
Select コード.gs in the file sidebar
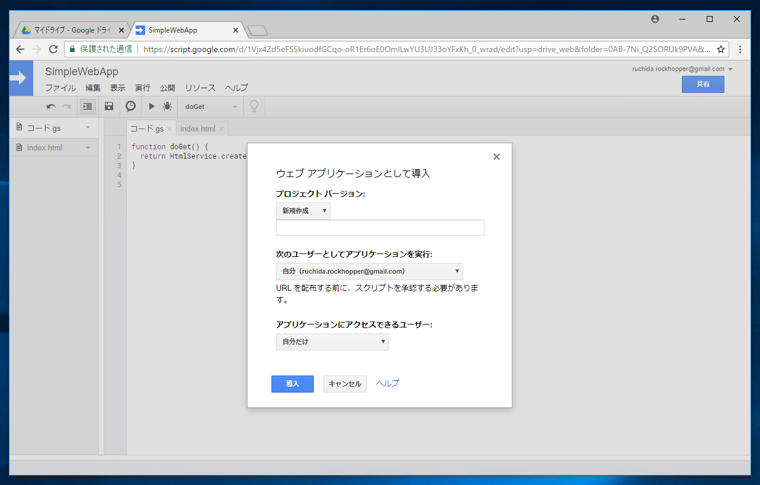54,127
